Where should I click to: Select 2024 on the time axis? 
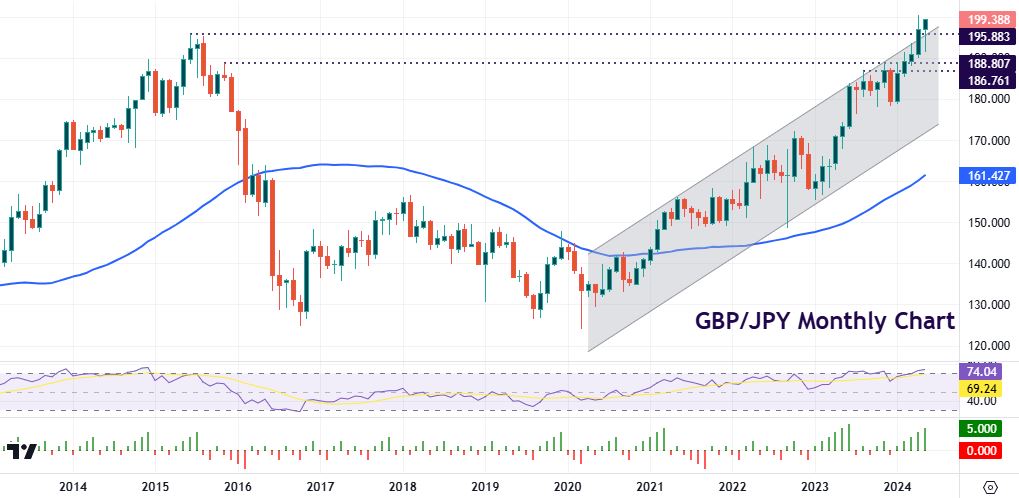898,486
